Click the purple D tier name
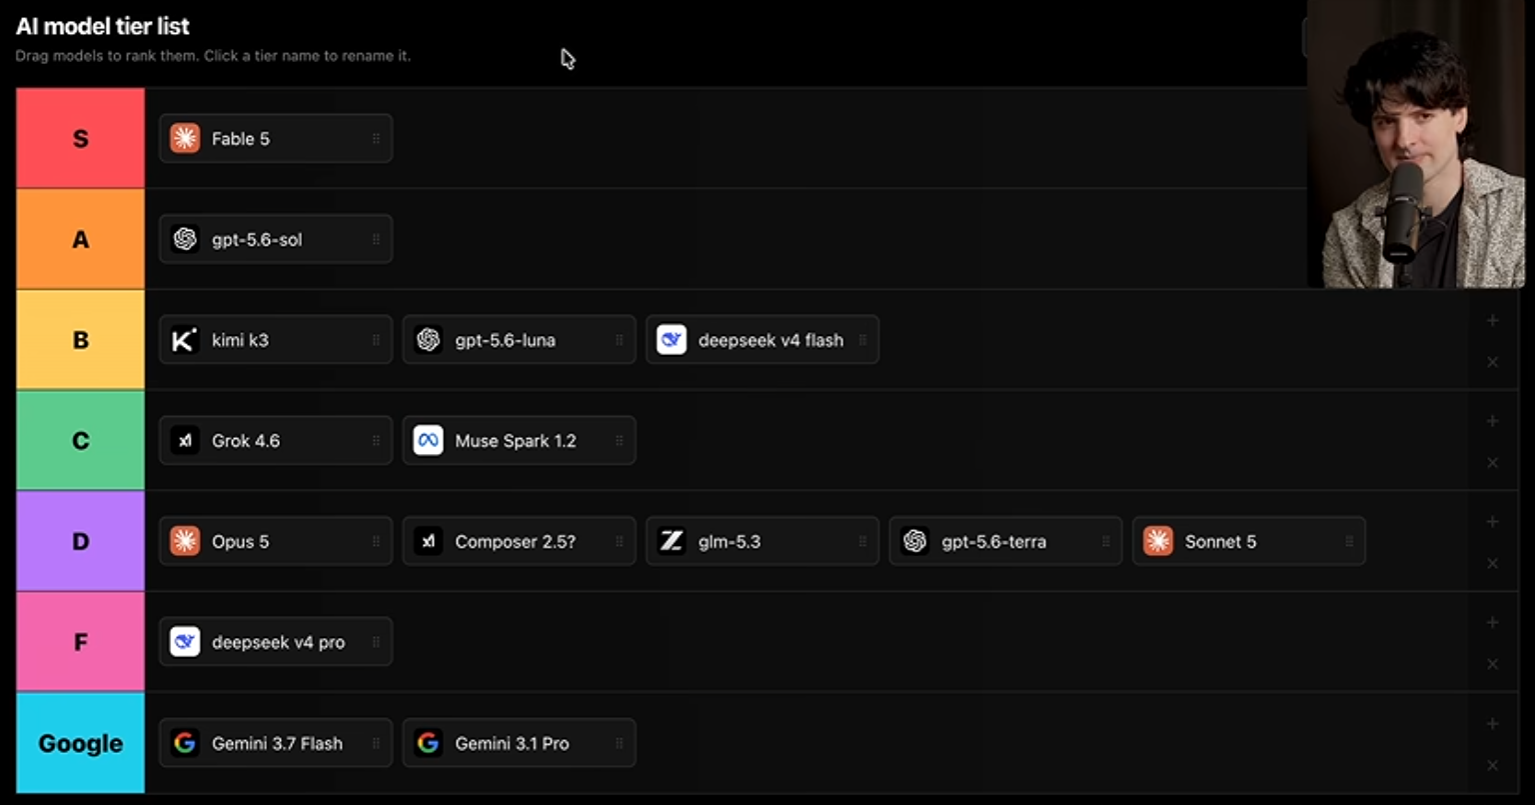Image resolution: width=1535 pixels, height=805 pixels. point(80,542)
